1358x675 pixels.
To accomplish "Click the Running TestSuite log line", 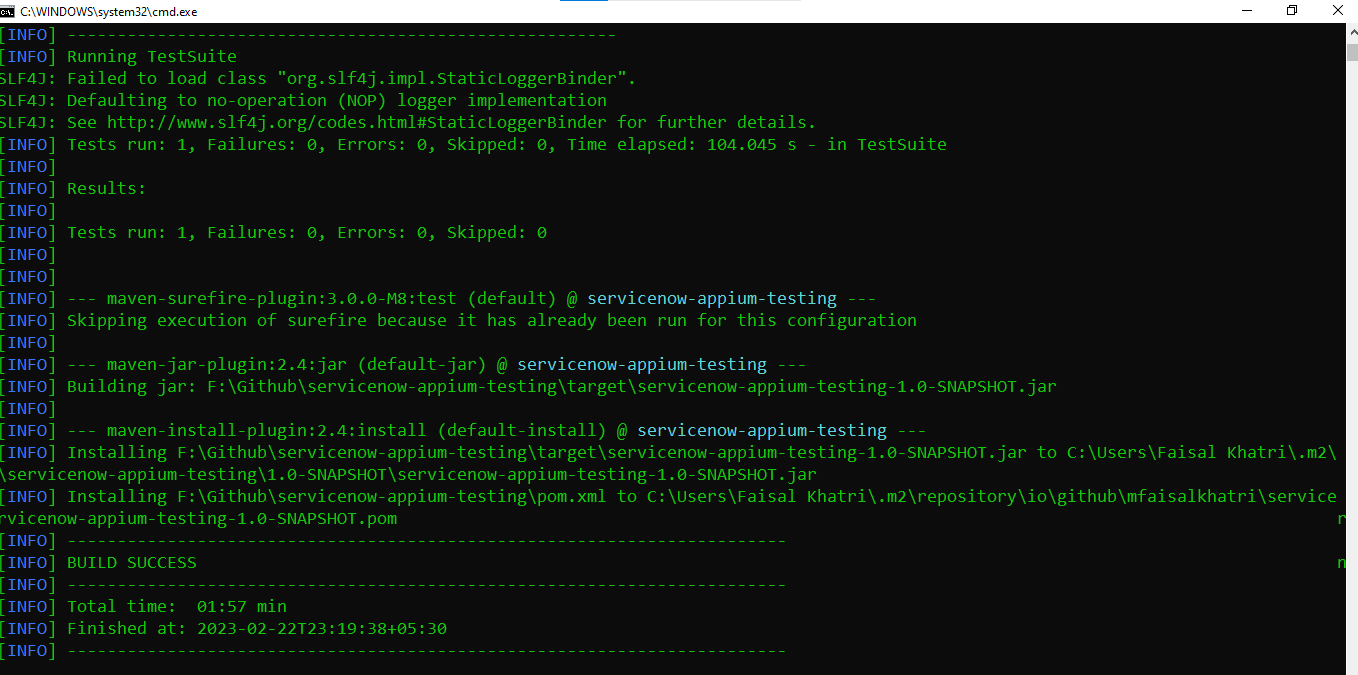I will coord(150,55).
